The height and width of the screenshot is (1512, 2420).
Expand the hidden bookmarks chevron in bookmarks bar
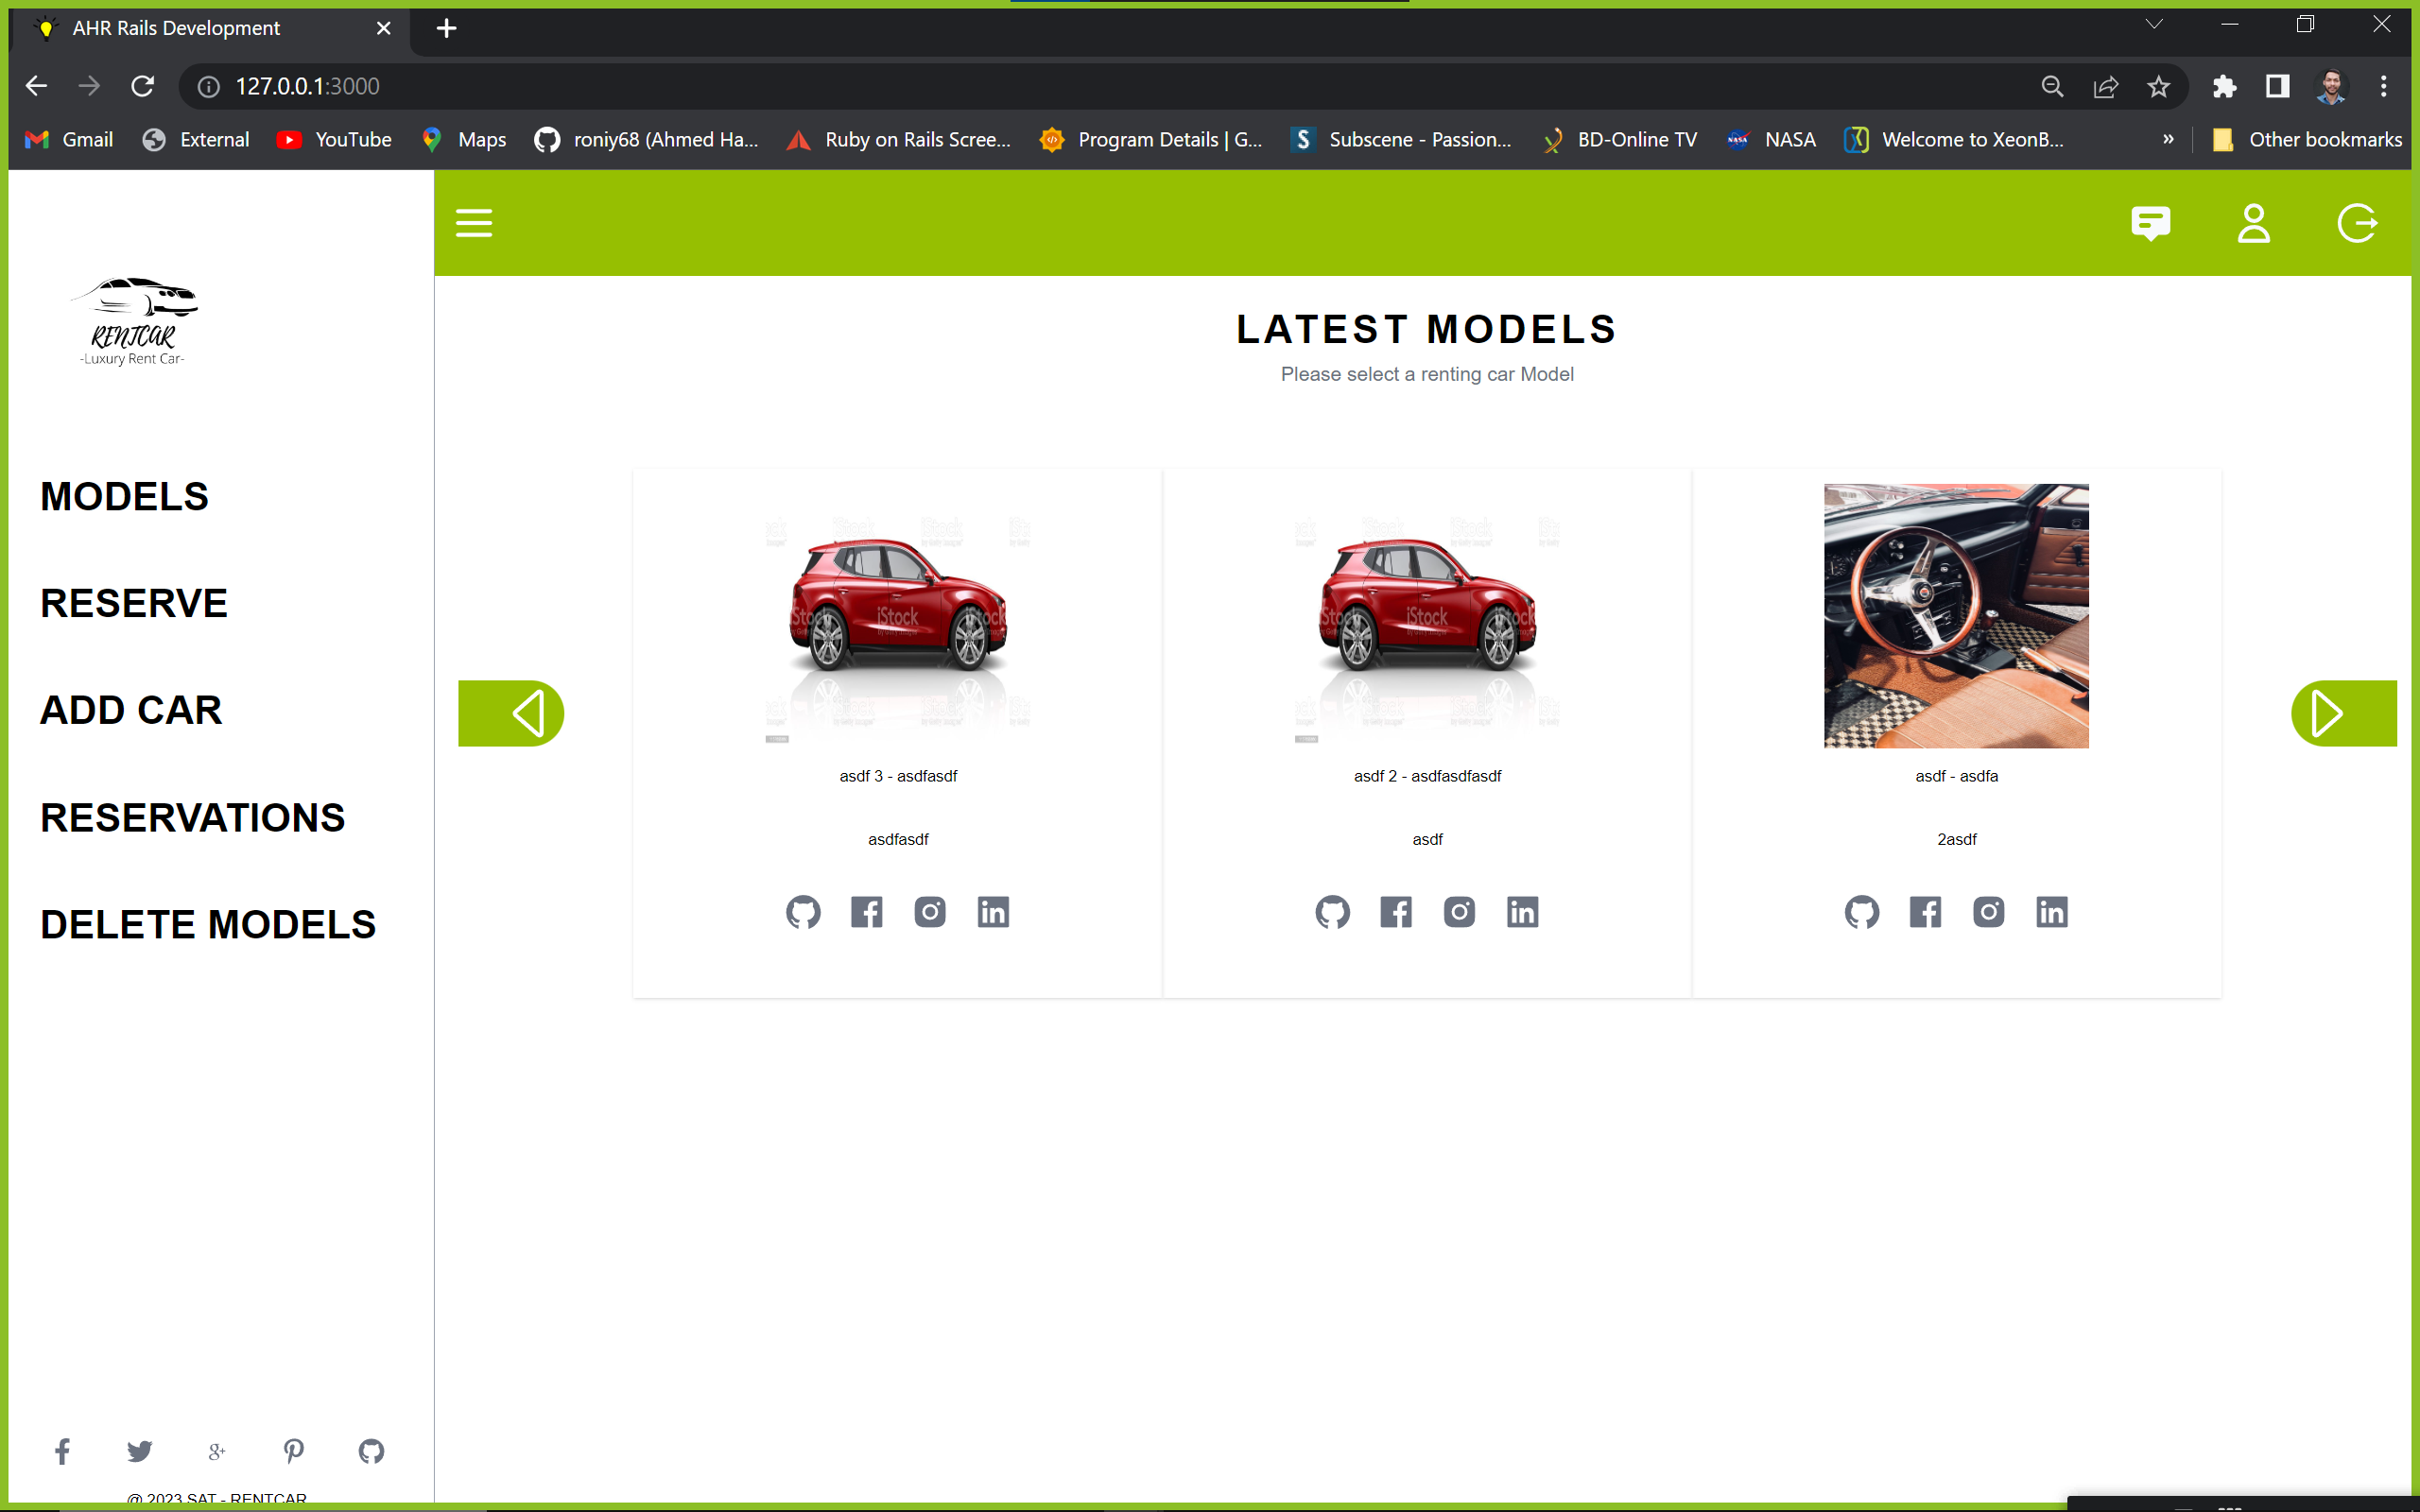(x=2168, y=139)
